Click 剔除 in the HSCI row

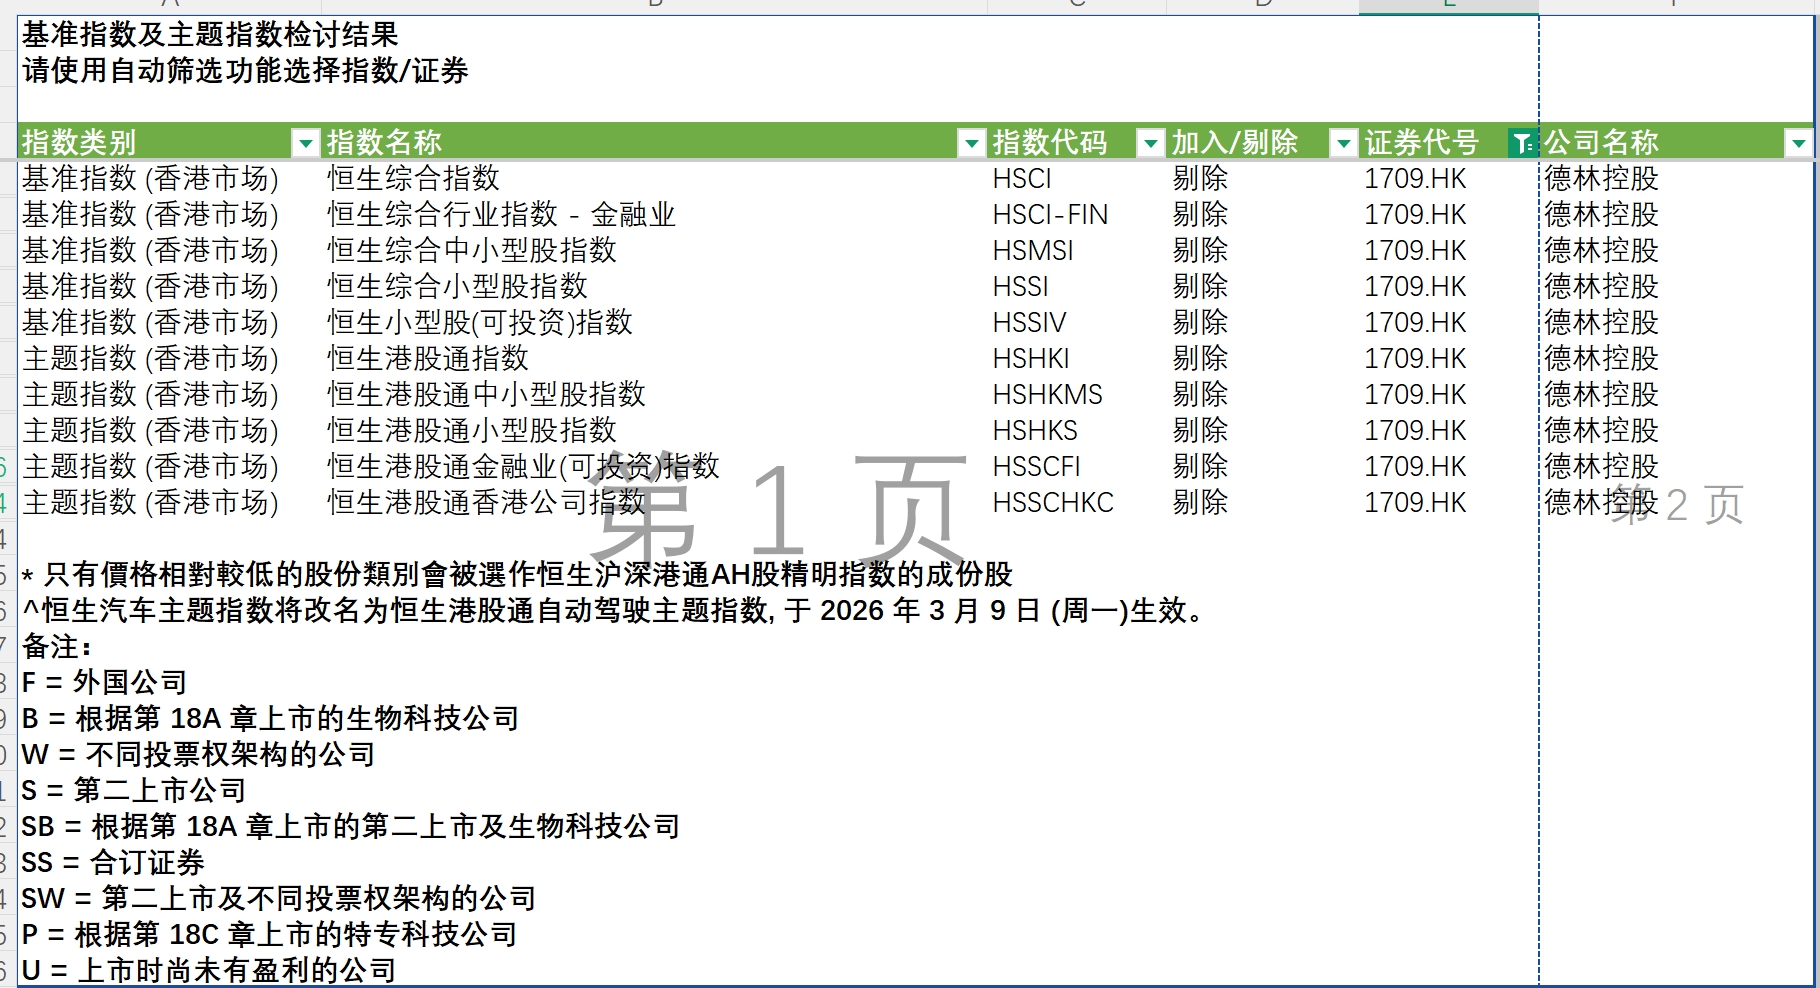tap(1200, 179)
